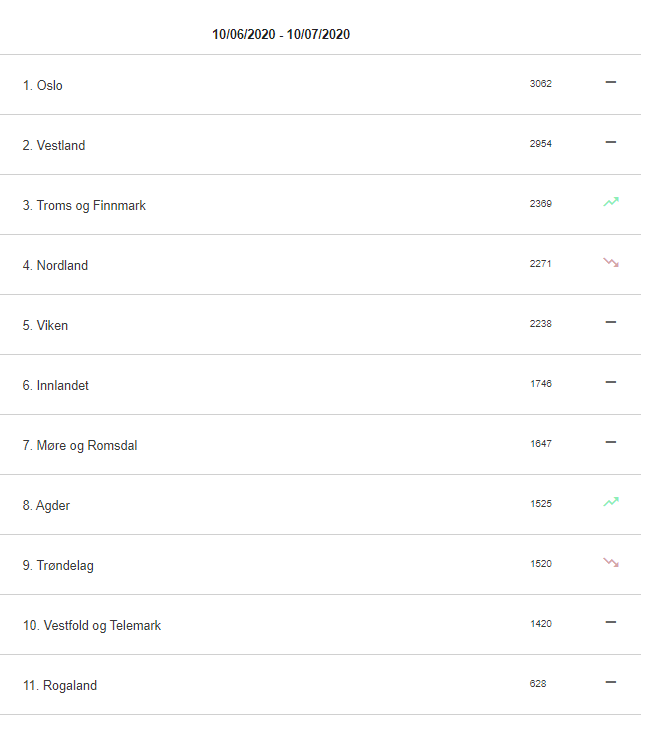Image resolution: width=665 pixels, height=733 pixels.
Task: Click the value 3062 for Oslo
Action: point(541,84)
